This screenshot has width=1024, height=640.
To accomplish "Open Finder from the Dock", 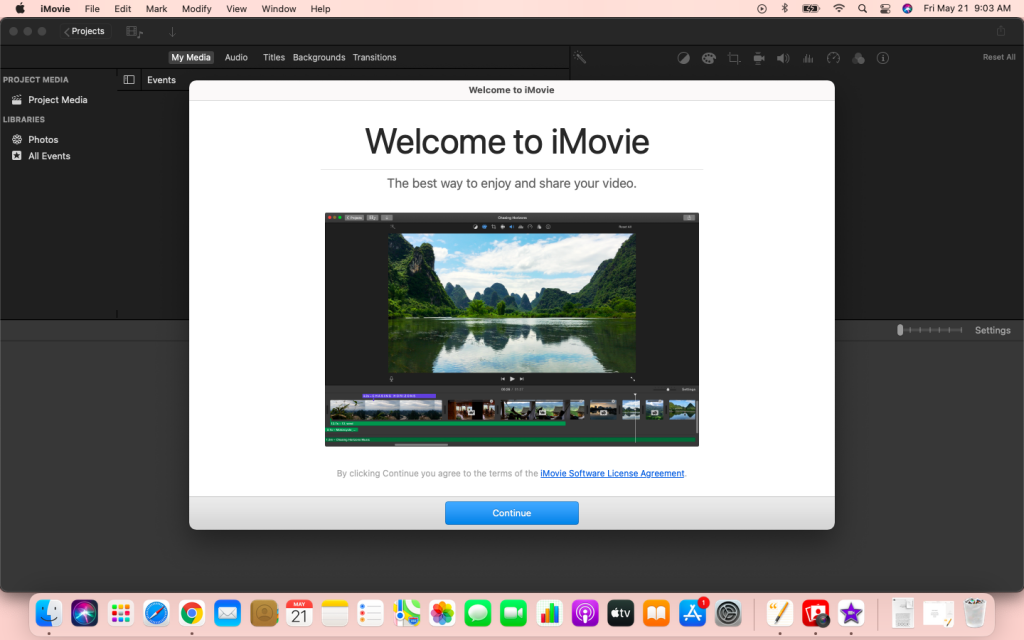I will 49,613.
